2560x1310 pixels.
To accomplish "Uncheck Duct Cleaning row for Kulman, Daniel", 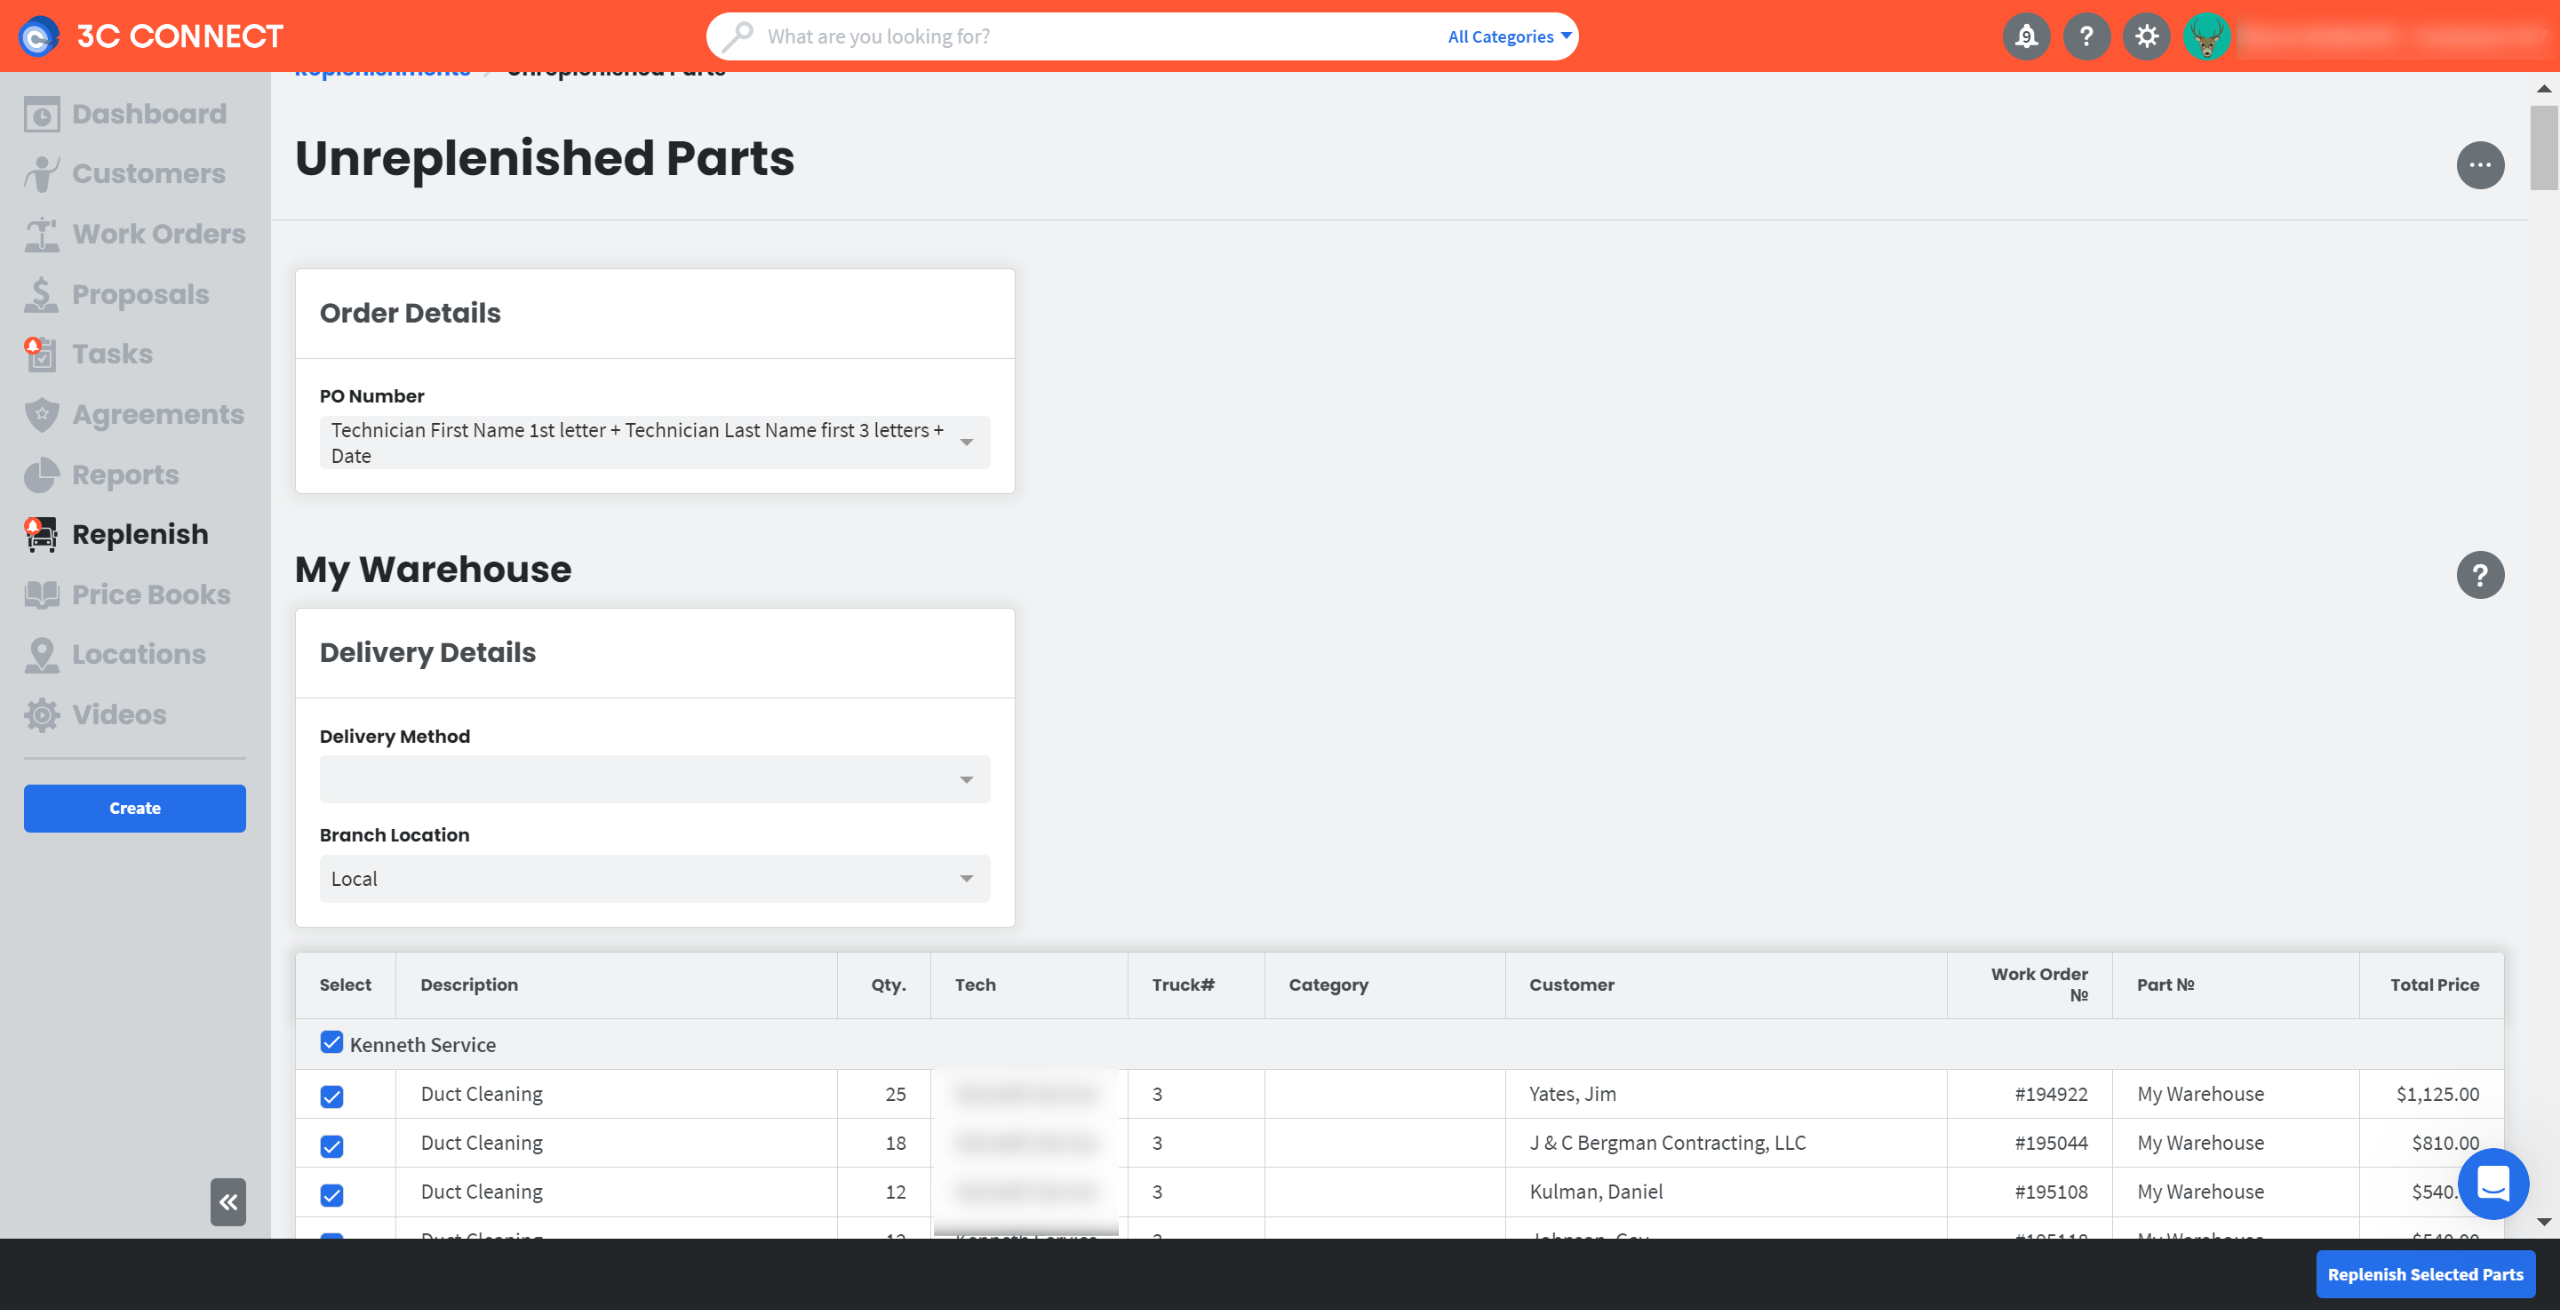I will pos(332,1195).
